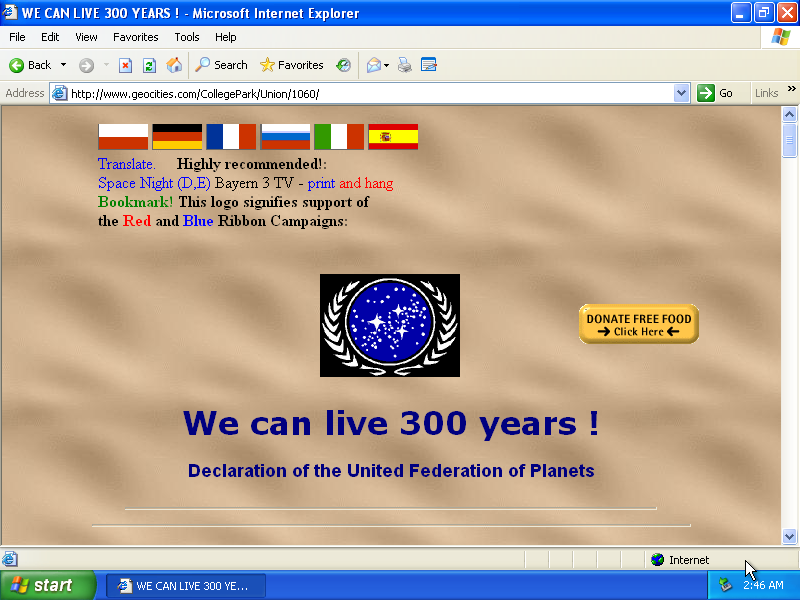Stop page loading with red X icon

point(126,65)
